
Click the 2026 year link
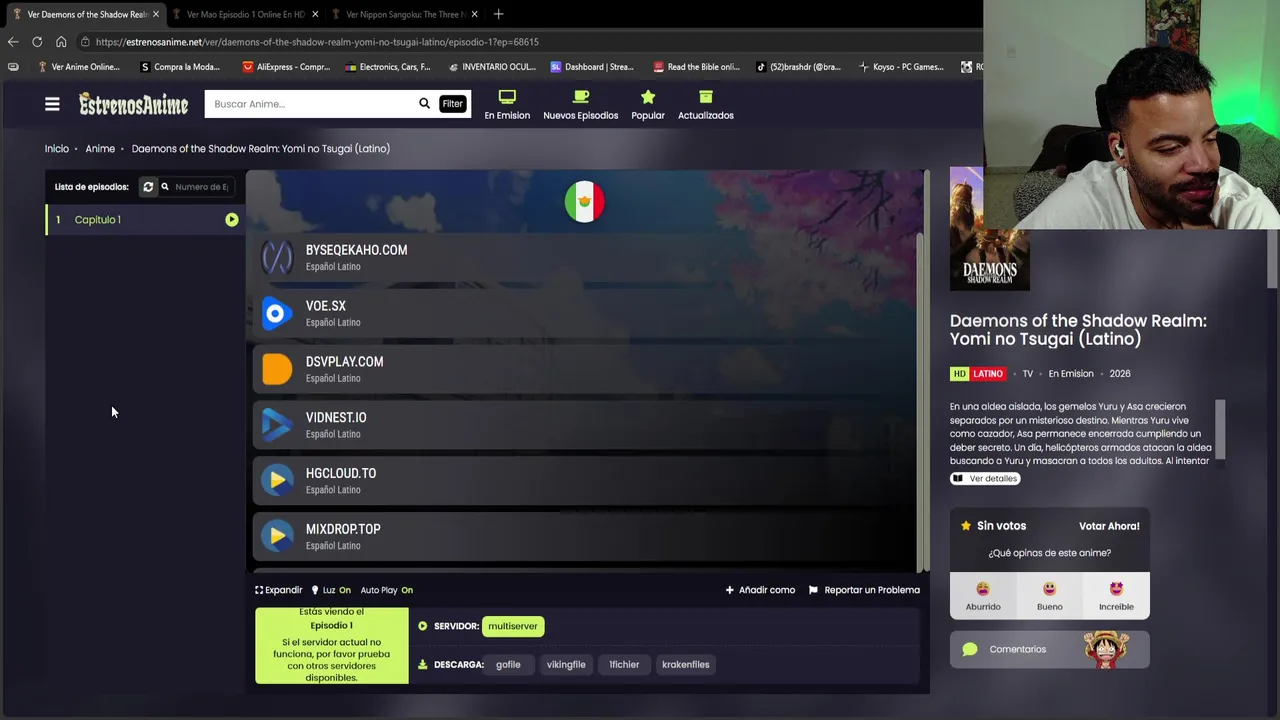click(1119, 374)
